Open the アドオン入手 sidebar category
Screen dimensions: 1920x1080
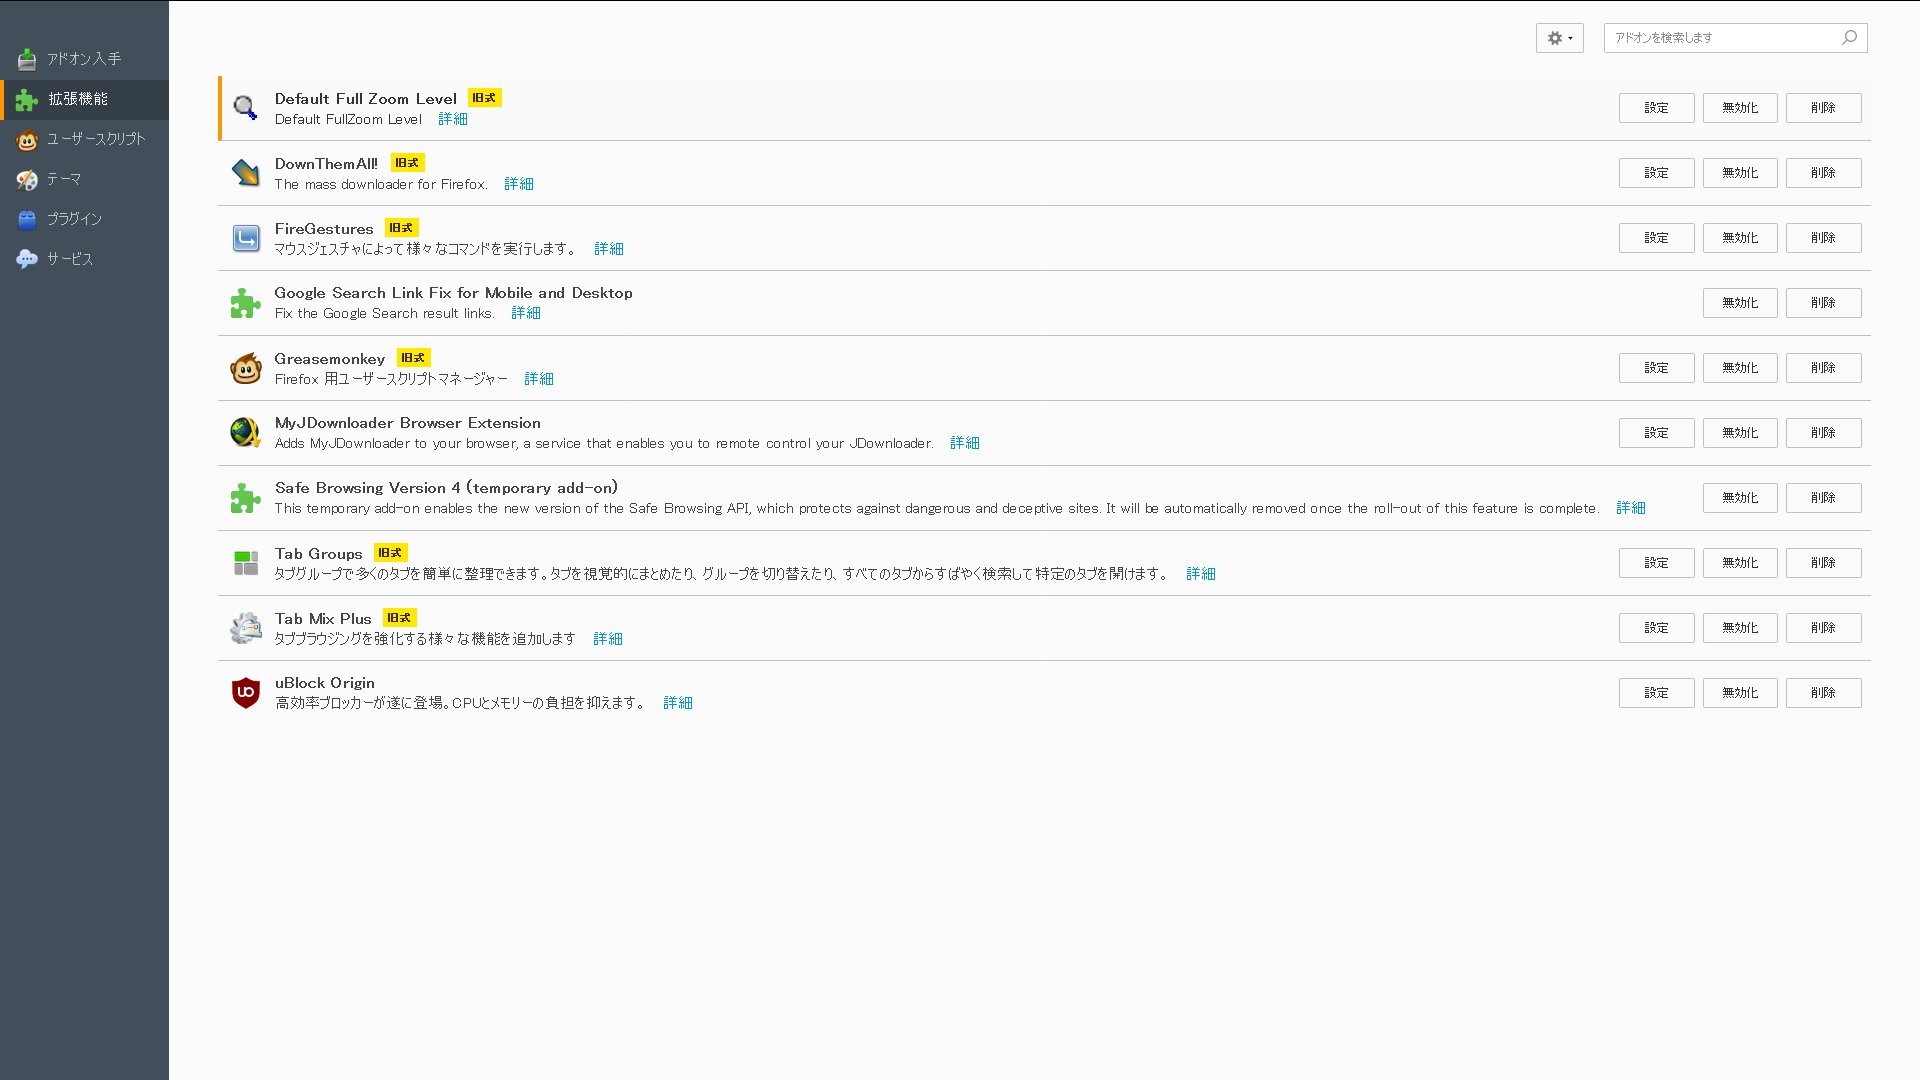point(84,59)
